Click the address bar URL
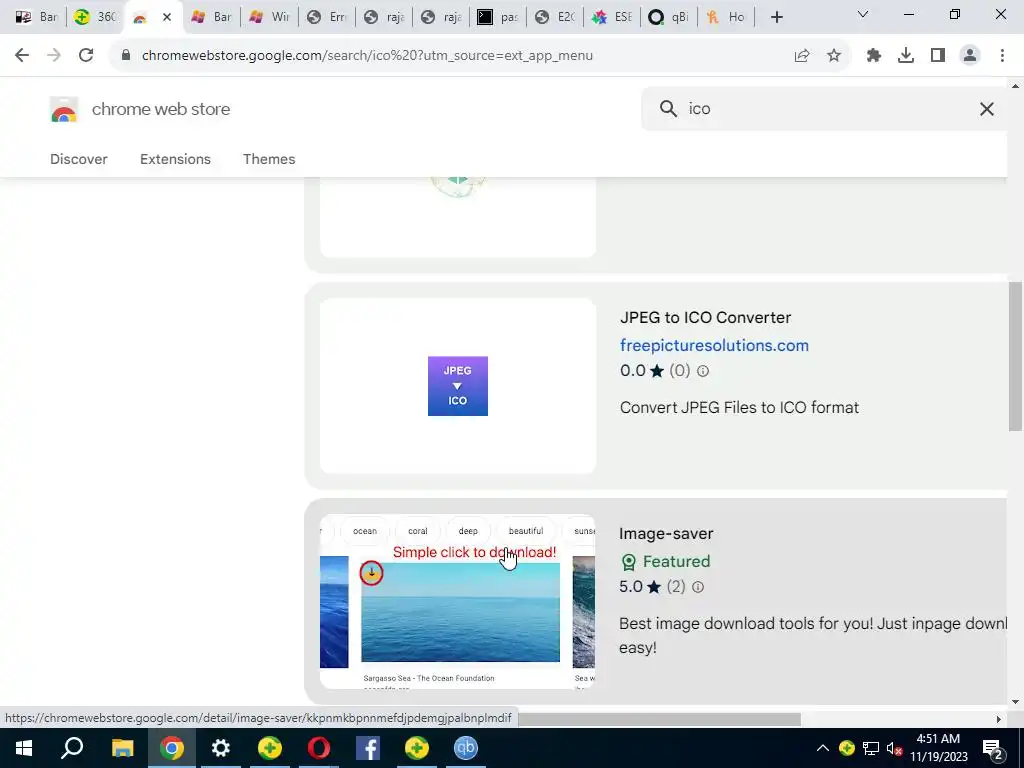Screen dimensions: 1024x768 367,56
